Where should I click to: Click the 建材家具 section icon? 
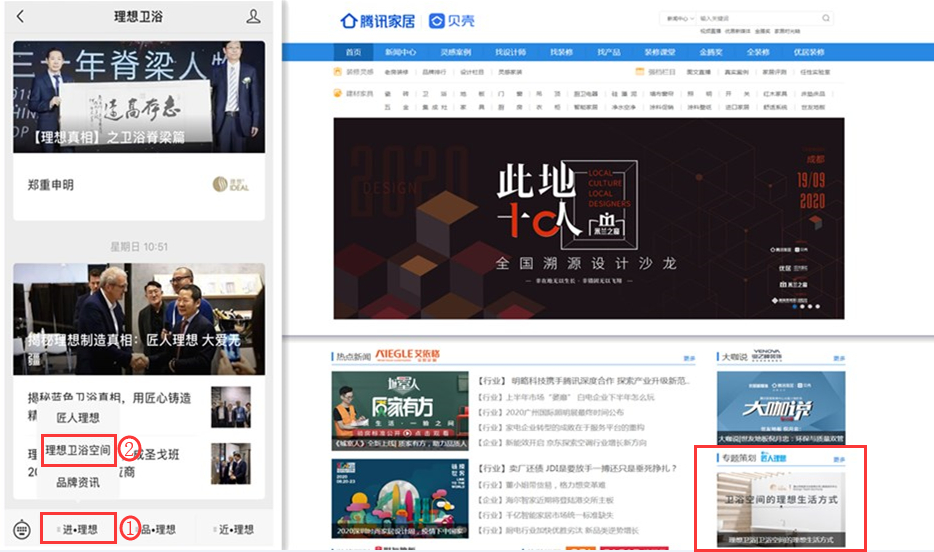click(x=337, y=93)
